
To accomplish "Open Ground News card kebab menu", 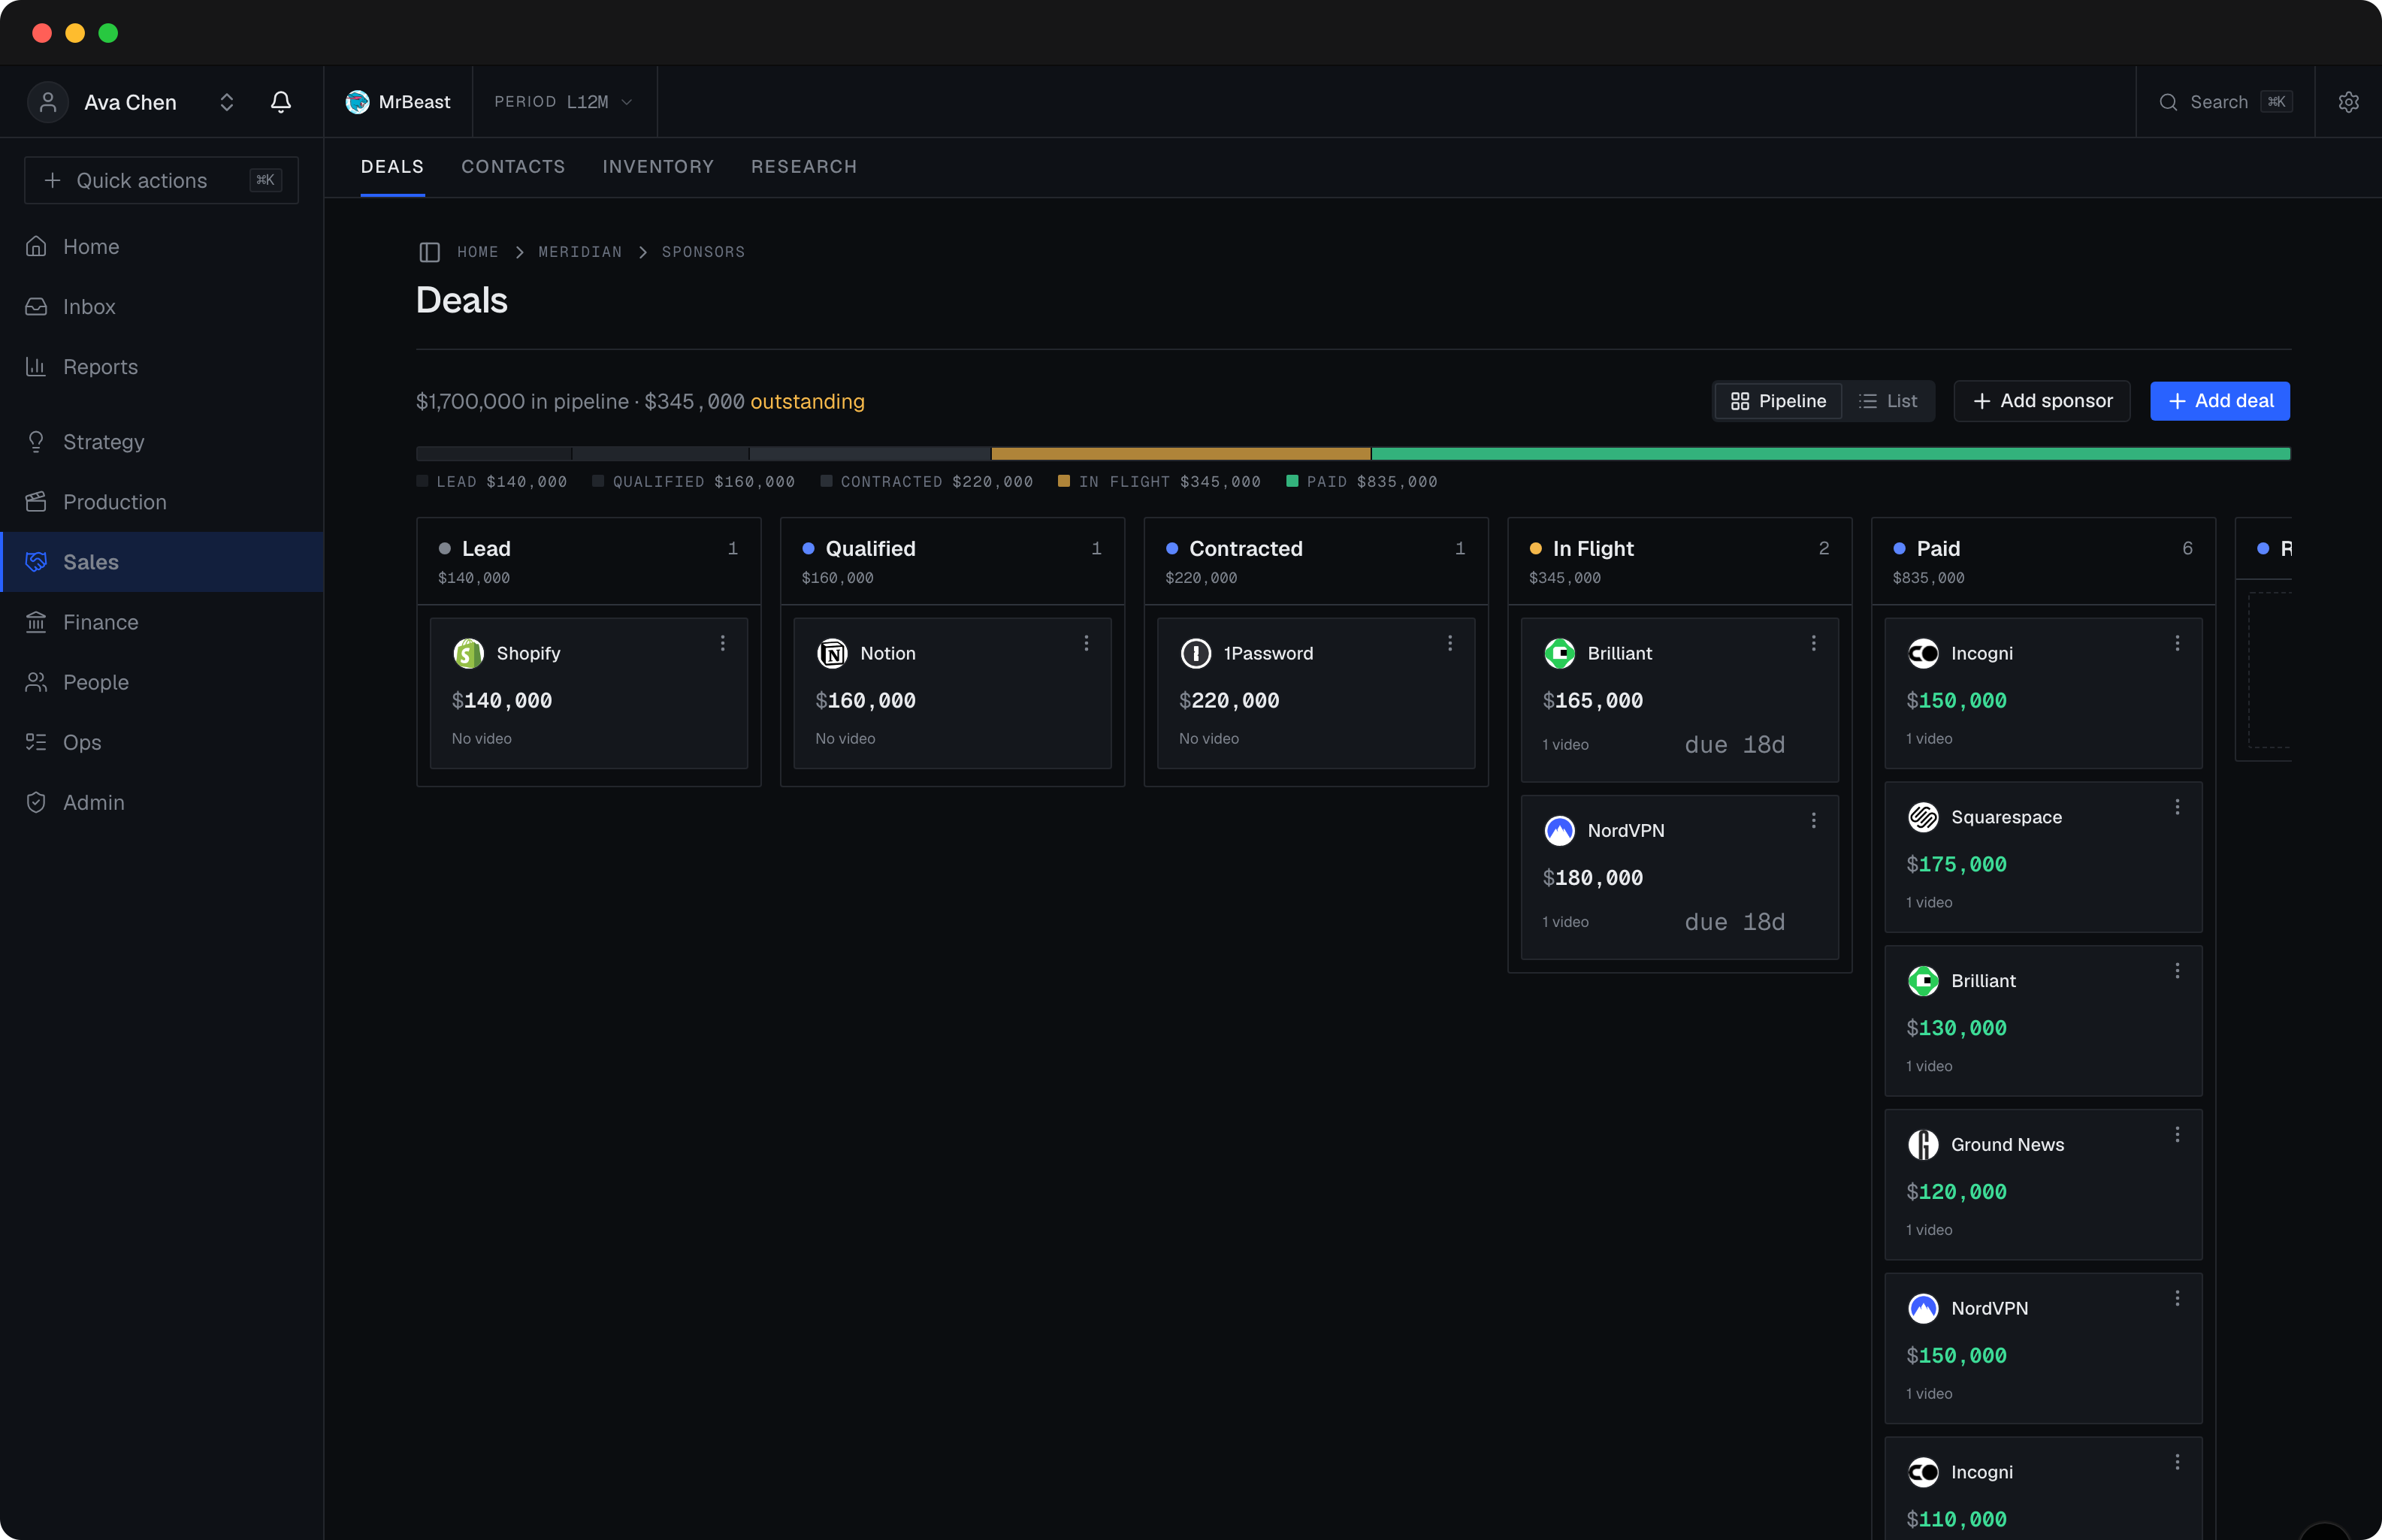I will pyautogui.click(x=2177, y=1134).
